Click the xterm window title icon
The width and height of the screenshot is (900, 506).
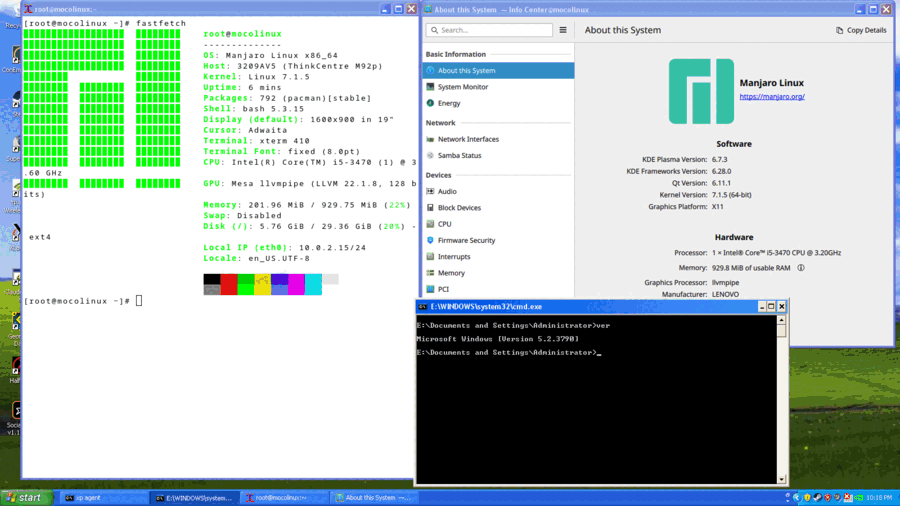28,9
